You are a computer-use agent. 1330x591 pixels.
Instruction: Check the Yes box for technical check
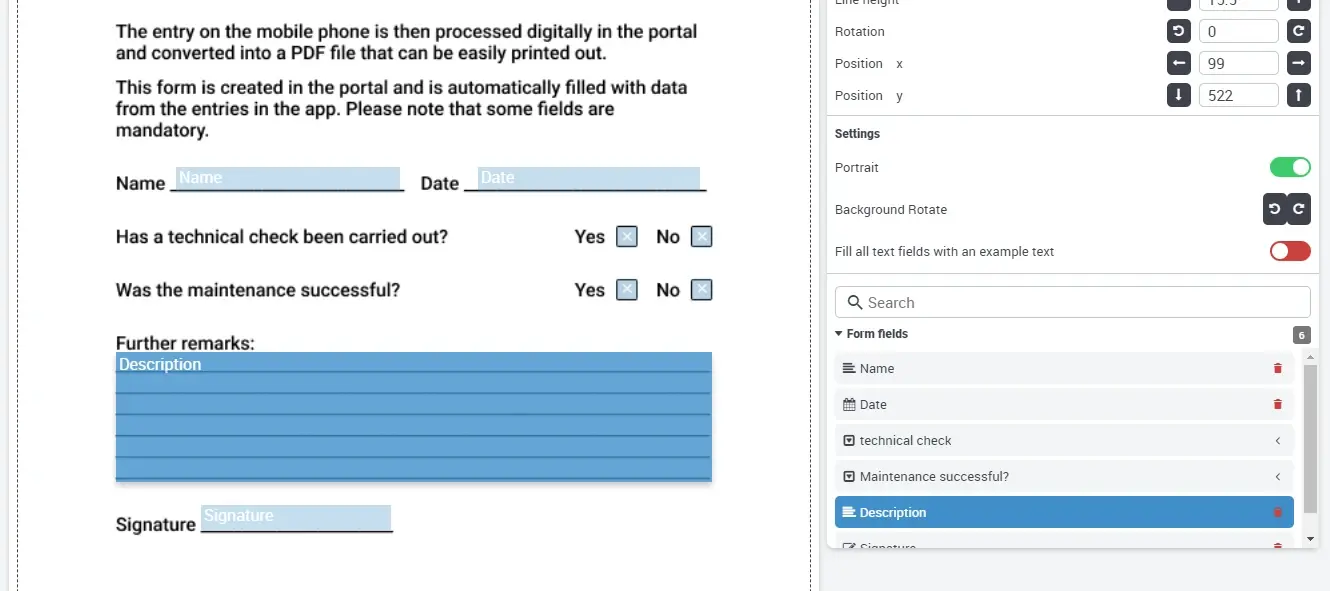626,237
